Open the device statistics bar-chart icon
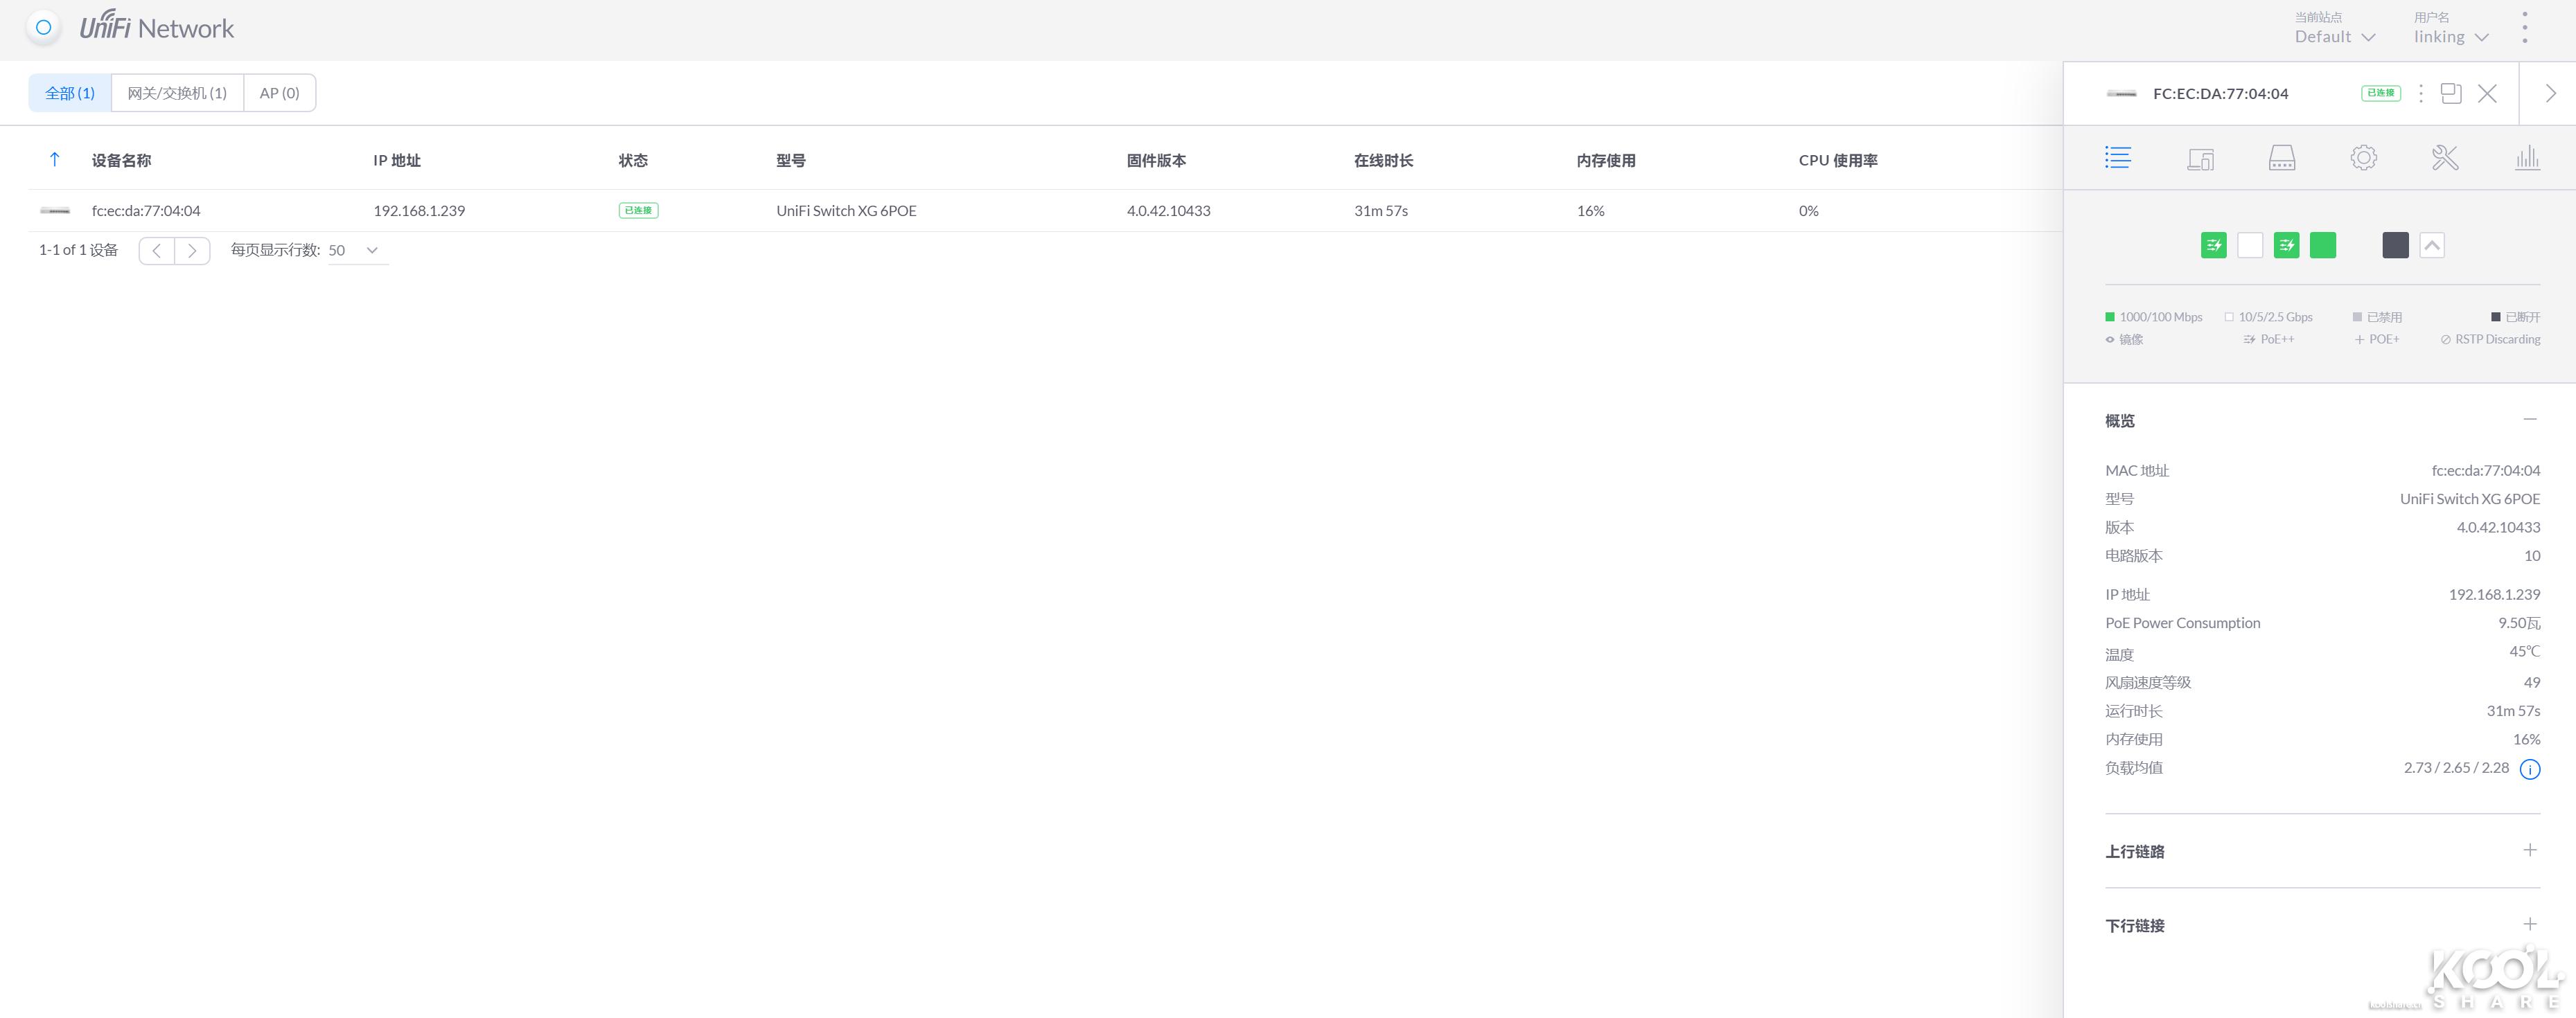Viewport: 2576px width, 1018px height. 2527,158
